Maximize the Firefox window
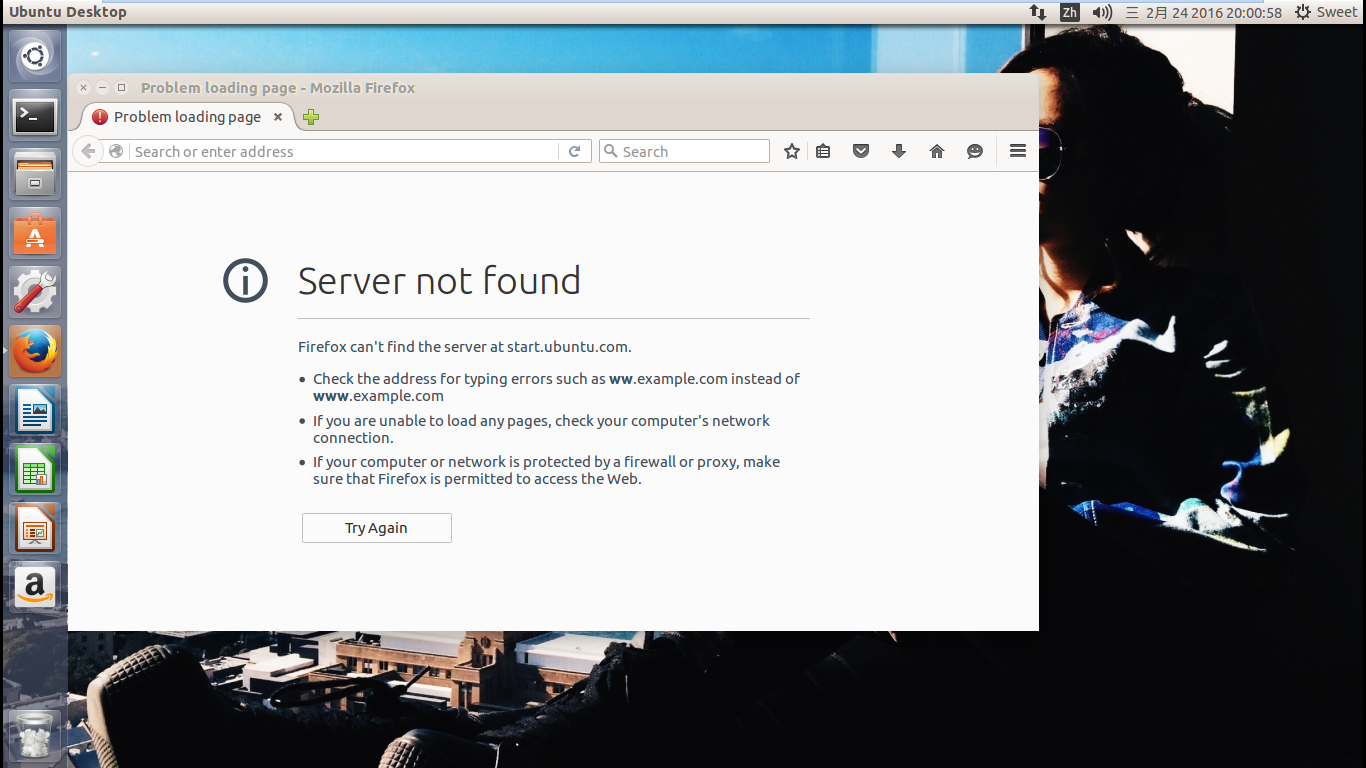This screenshot has height=768, width=1366. tap(121, 88)
